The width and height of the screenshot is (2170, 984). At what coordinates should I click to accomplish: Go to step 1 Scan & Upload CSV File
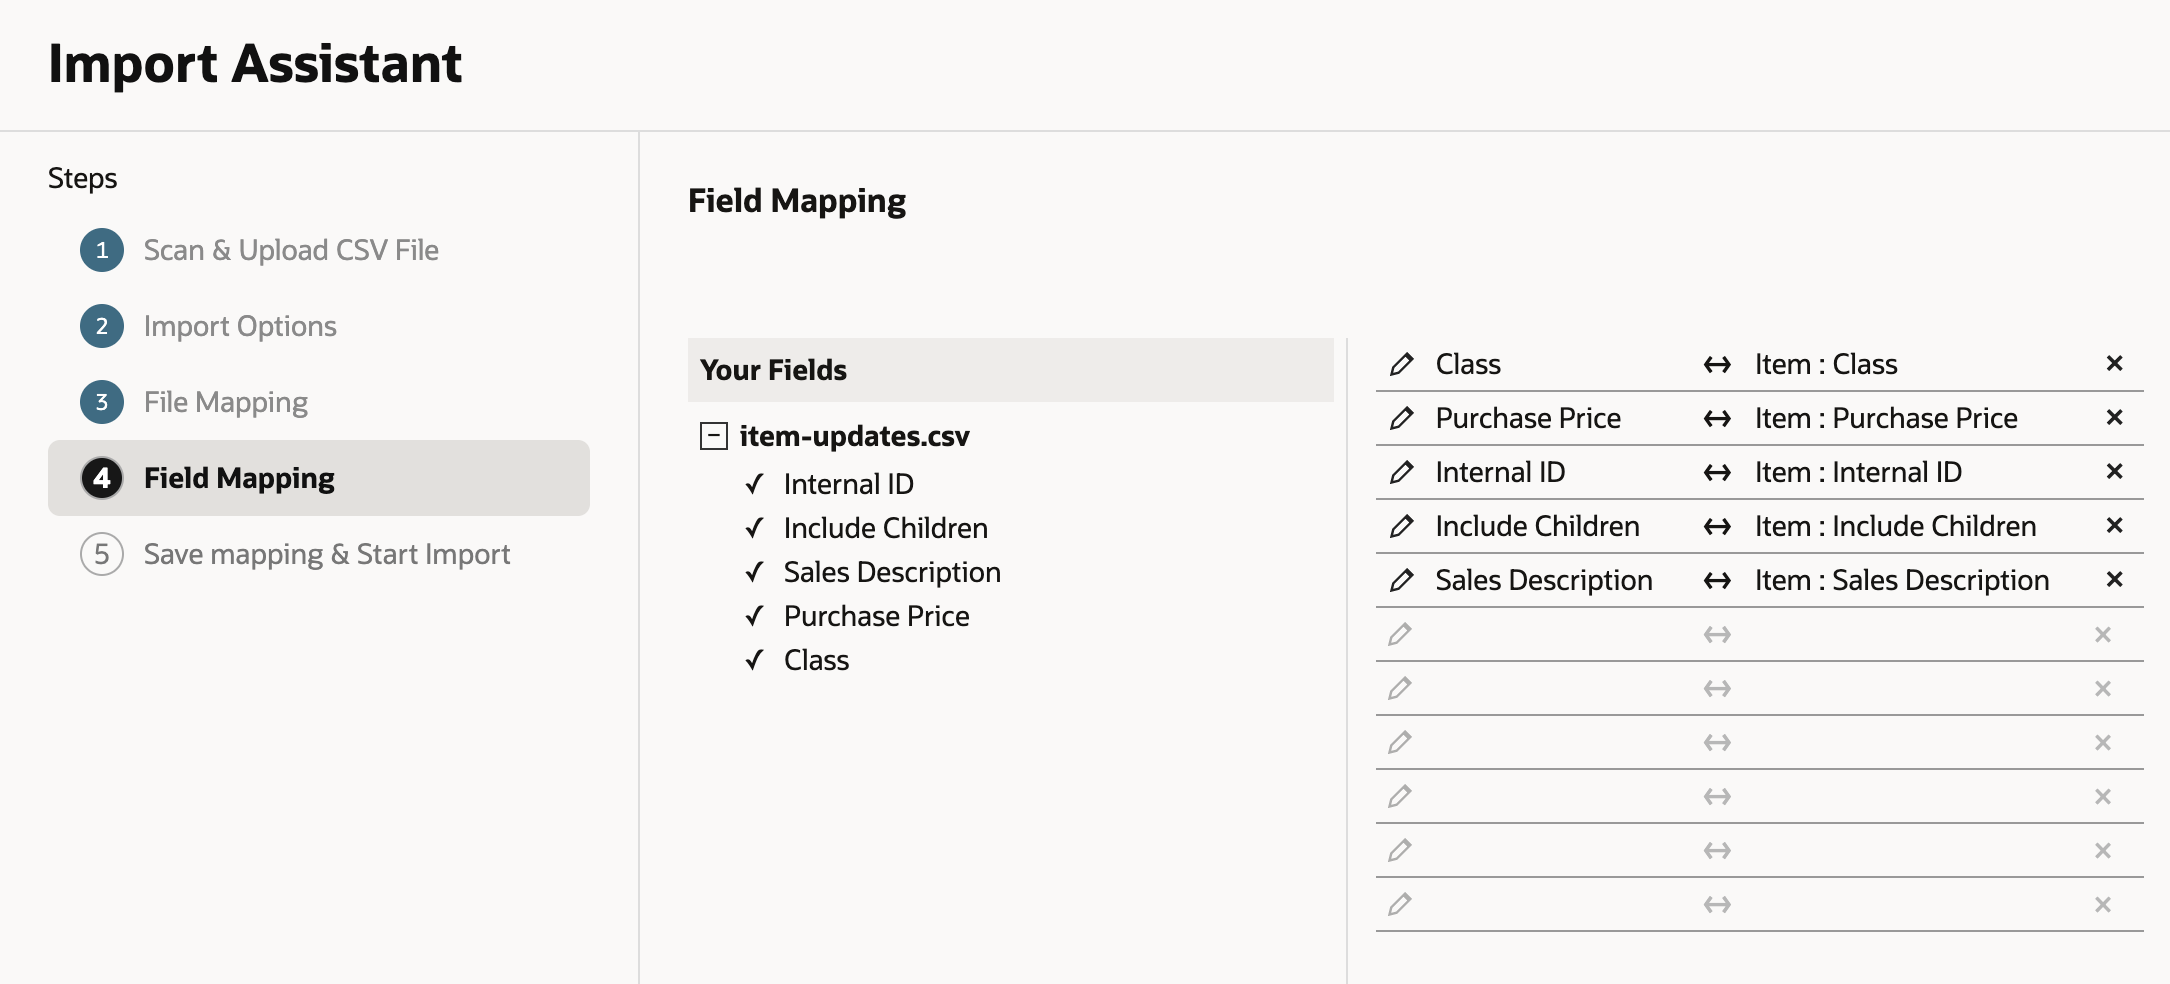click(260, 250)
